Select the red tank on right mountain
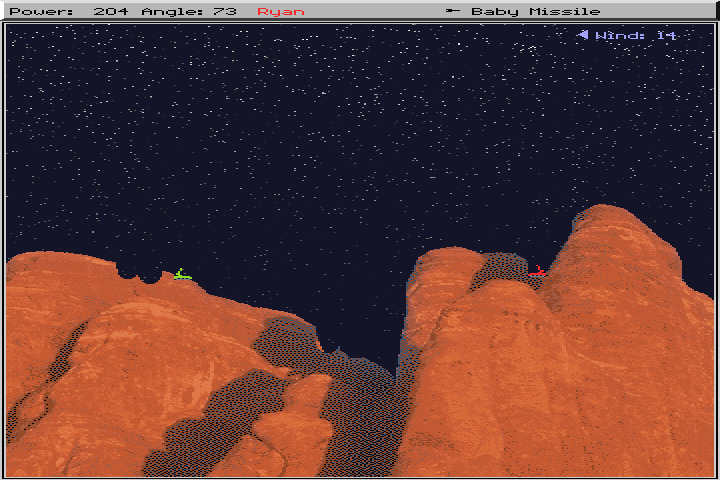The height and width of the screenshot is (480, 720). click(538, 271)
